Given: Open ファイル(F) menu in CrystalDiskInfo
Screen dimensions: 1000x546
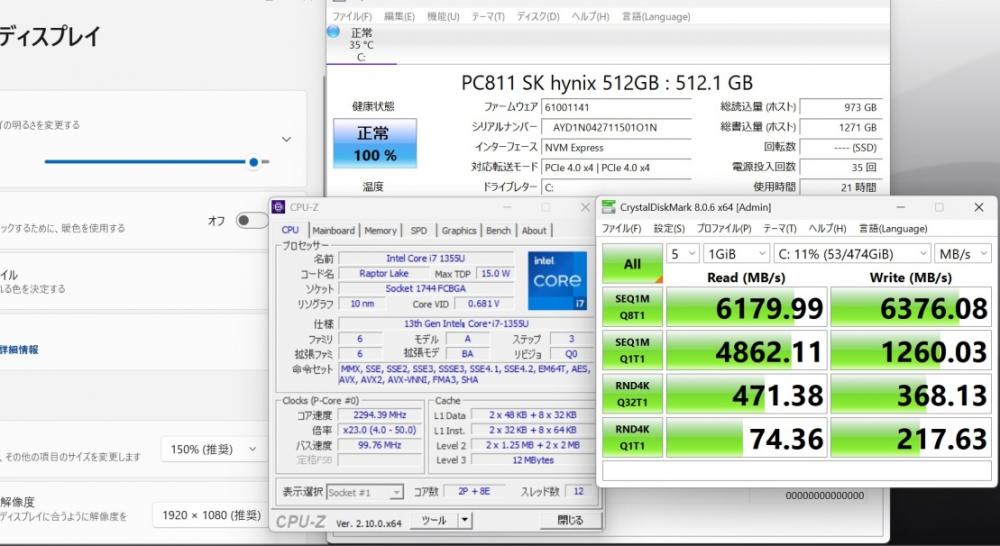Looking at the screenshot, I should (x=352, y=17).
